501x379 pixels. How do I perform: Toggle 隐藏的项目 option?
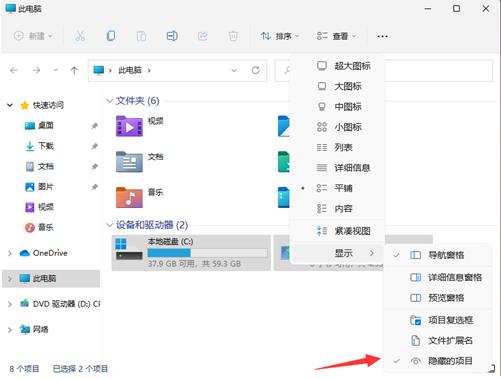point(438,361)
